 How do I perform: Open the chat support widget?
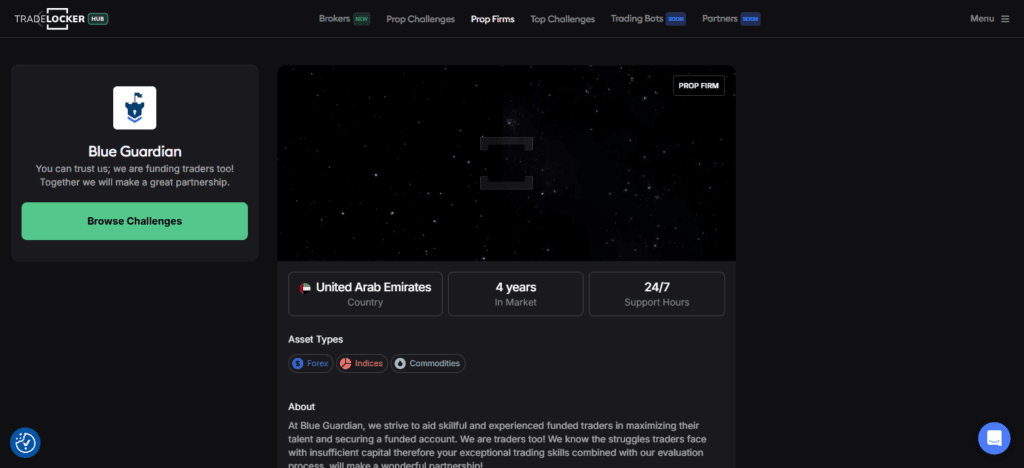pos(994,438)
